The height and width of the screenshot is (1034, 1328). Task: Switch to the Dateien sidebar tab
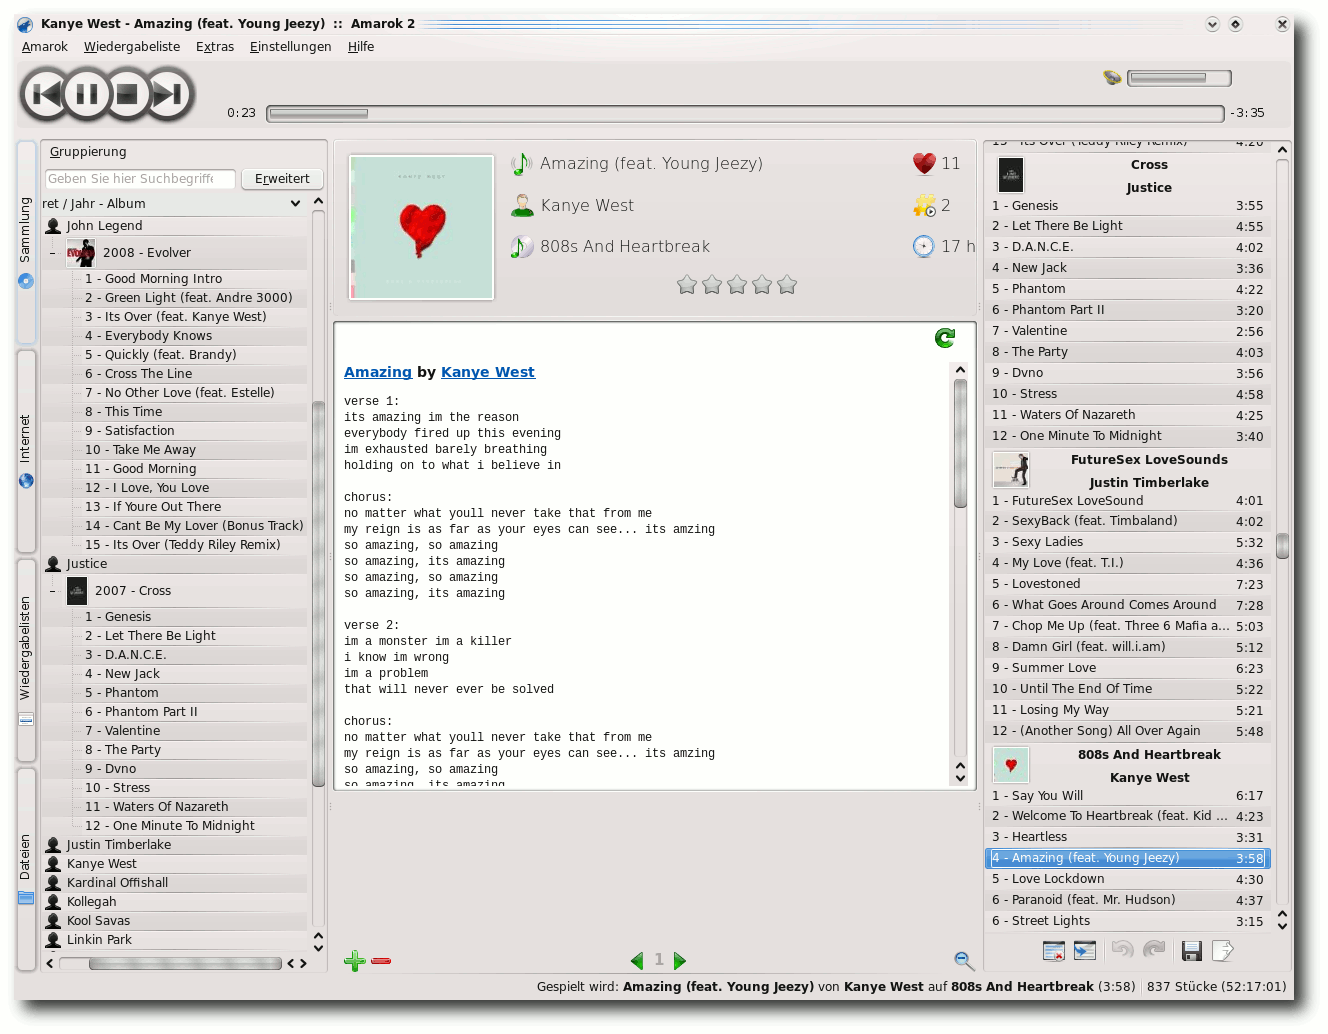26,869
